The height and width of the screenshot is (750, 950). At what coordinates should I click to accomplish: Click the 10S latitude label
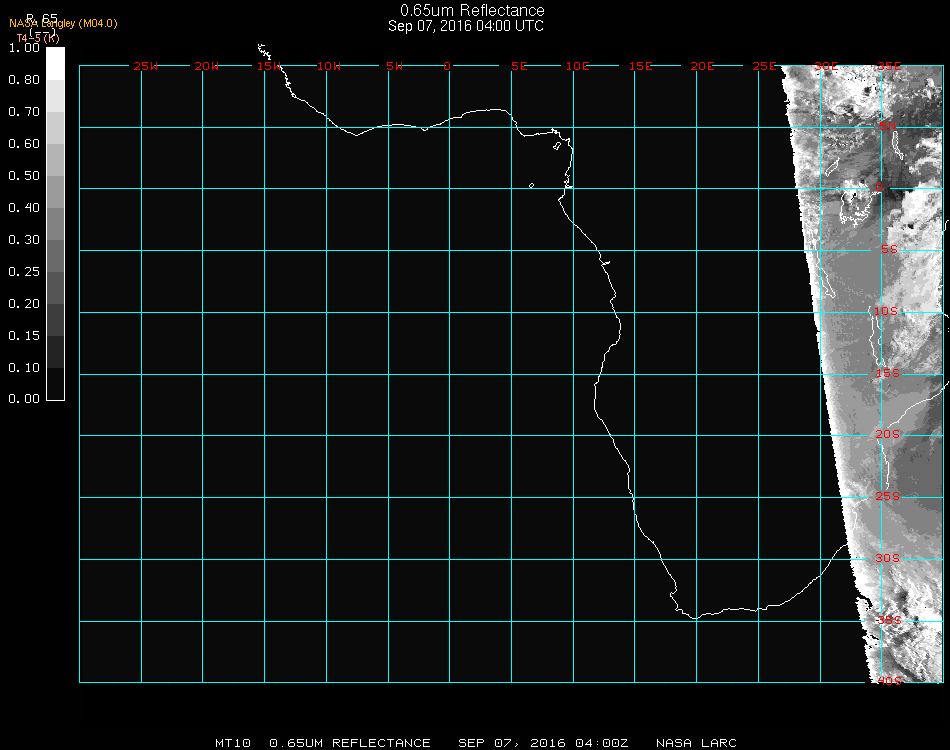click(x=887, y=312)
